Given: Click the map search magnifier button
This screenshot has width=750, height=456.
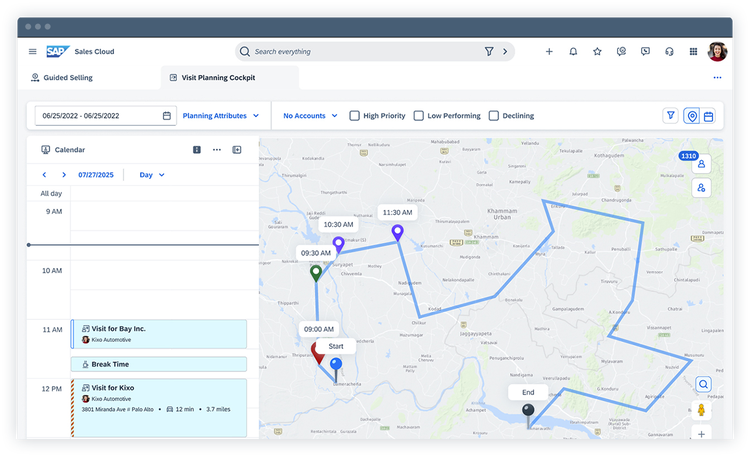Looking at the screenshot, I should [703, 384].
